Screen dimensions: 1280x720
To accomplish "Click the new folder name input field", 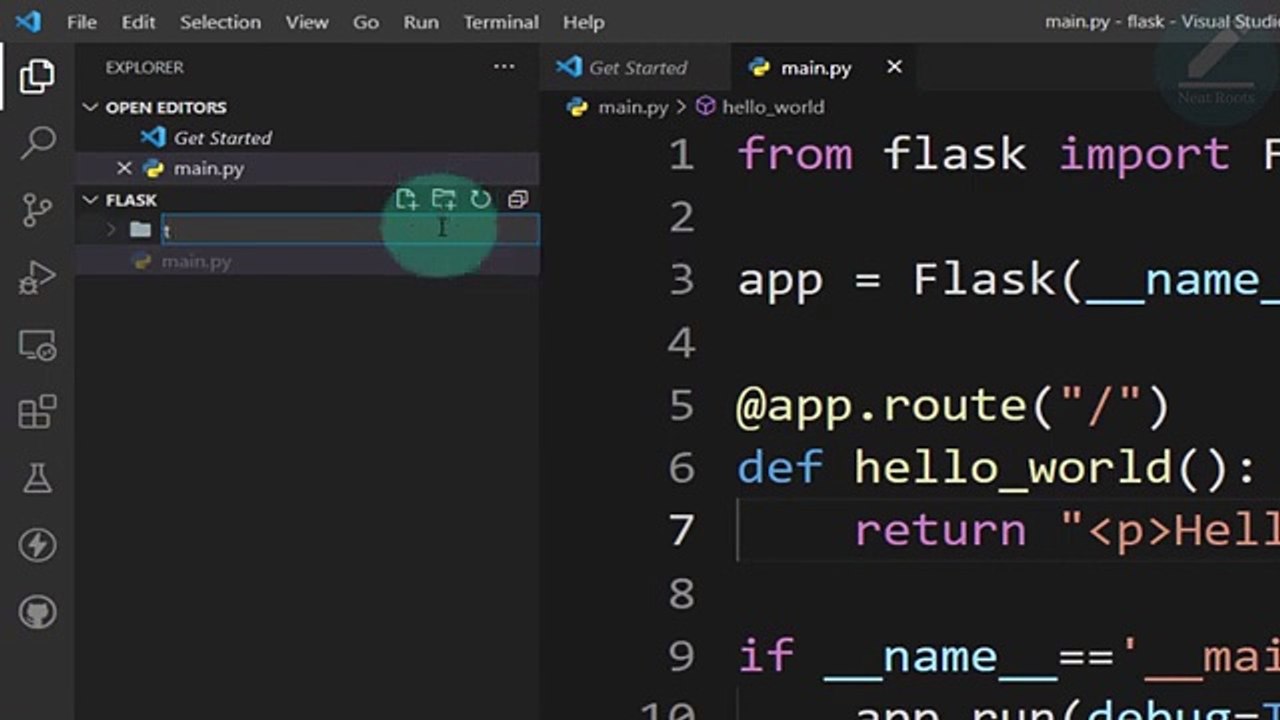I will tap(350, 231).
